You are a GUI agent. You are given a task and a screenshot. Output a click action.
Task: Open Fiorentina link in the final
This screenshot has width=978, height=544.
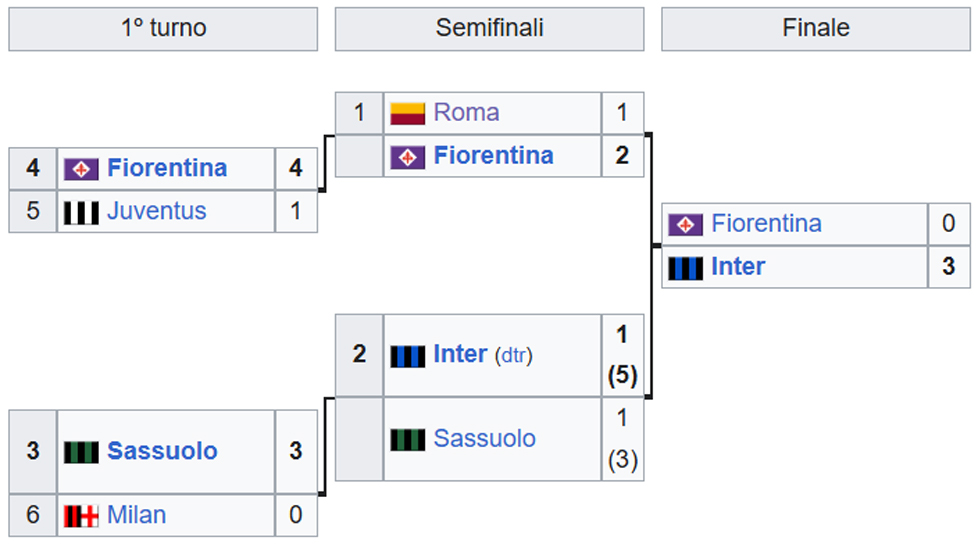(x=767, y=223)
